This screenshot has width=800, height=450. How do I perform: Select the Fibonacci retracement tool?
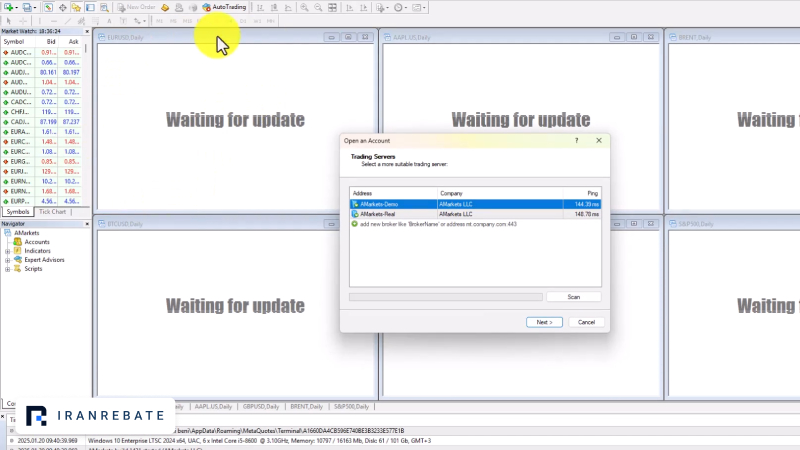pos(95,21)
